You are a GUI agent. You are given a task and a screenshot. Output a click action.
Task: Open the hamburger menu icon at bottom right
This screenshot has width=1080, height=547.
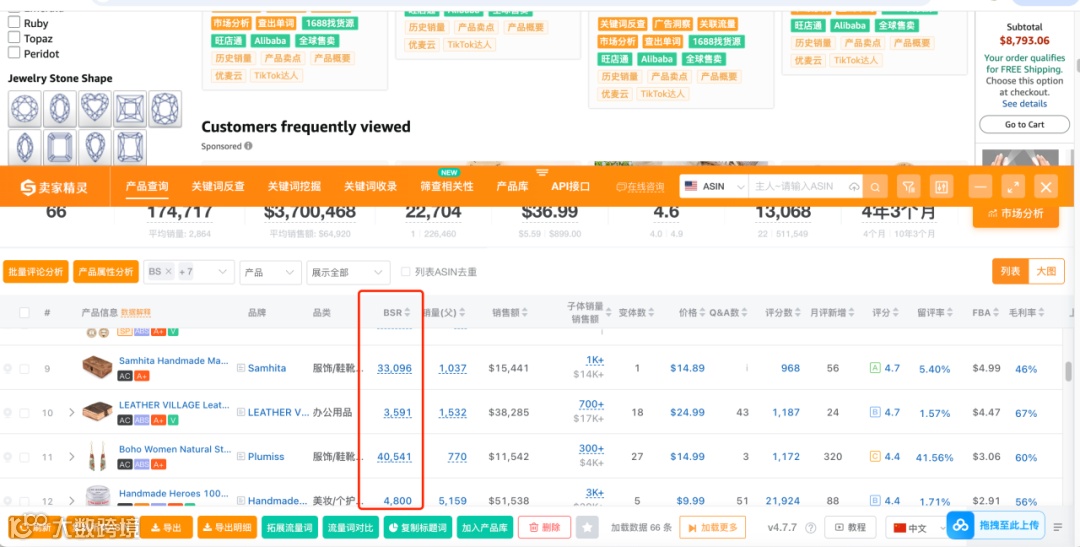pos(1058,528)
